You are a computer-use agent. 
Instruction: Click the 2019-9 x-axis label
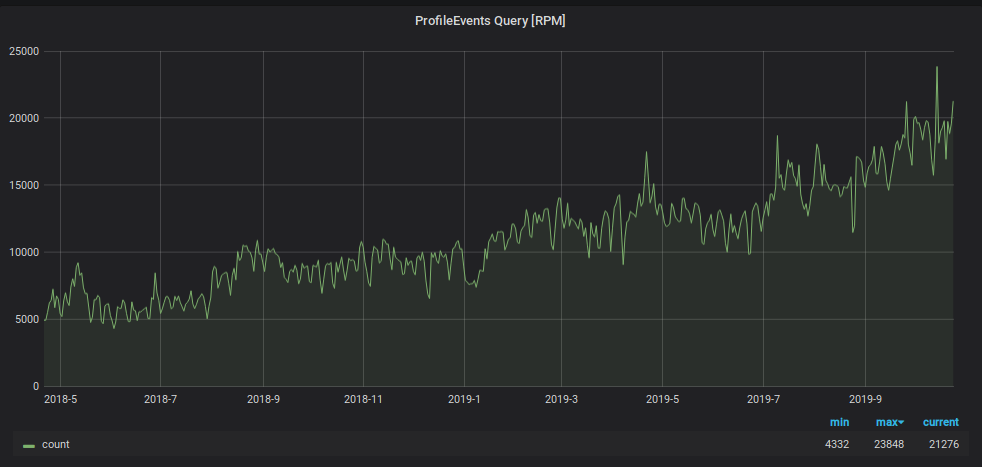(865, 398)
